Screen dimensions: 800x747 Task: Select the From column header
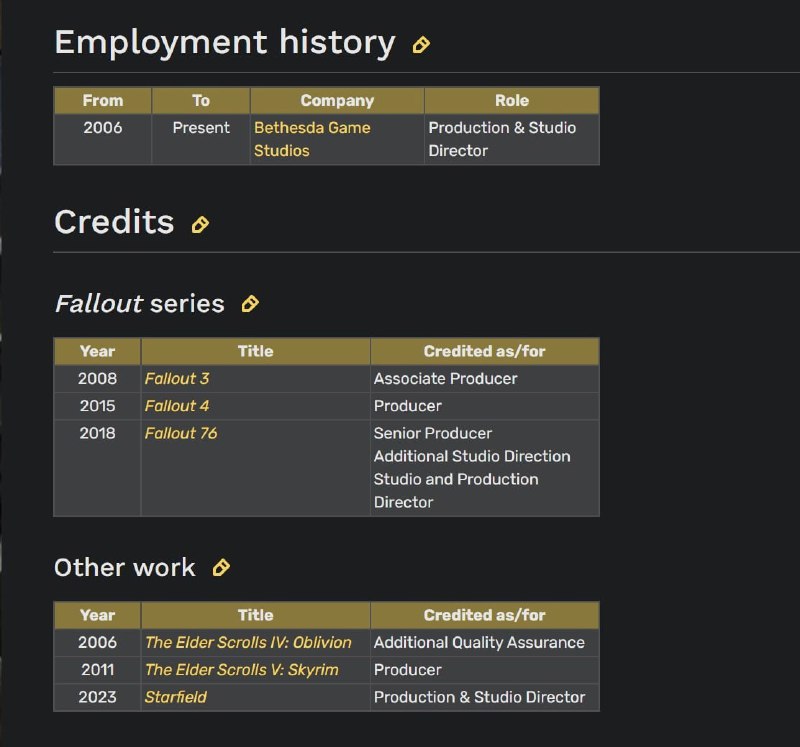(x=103, y=101)
